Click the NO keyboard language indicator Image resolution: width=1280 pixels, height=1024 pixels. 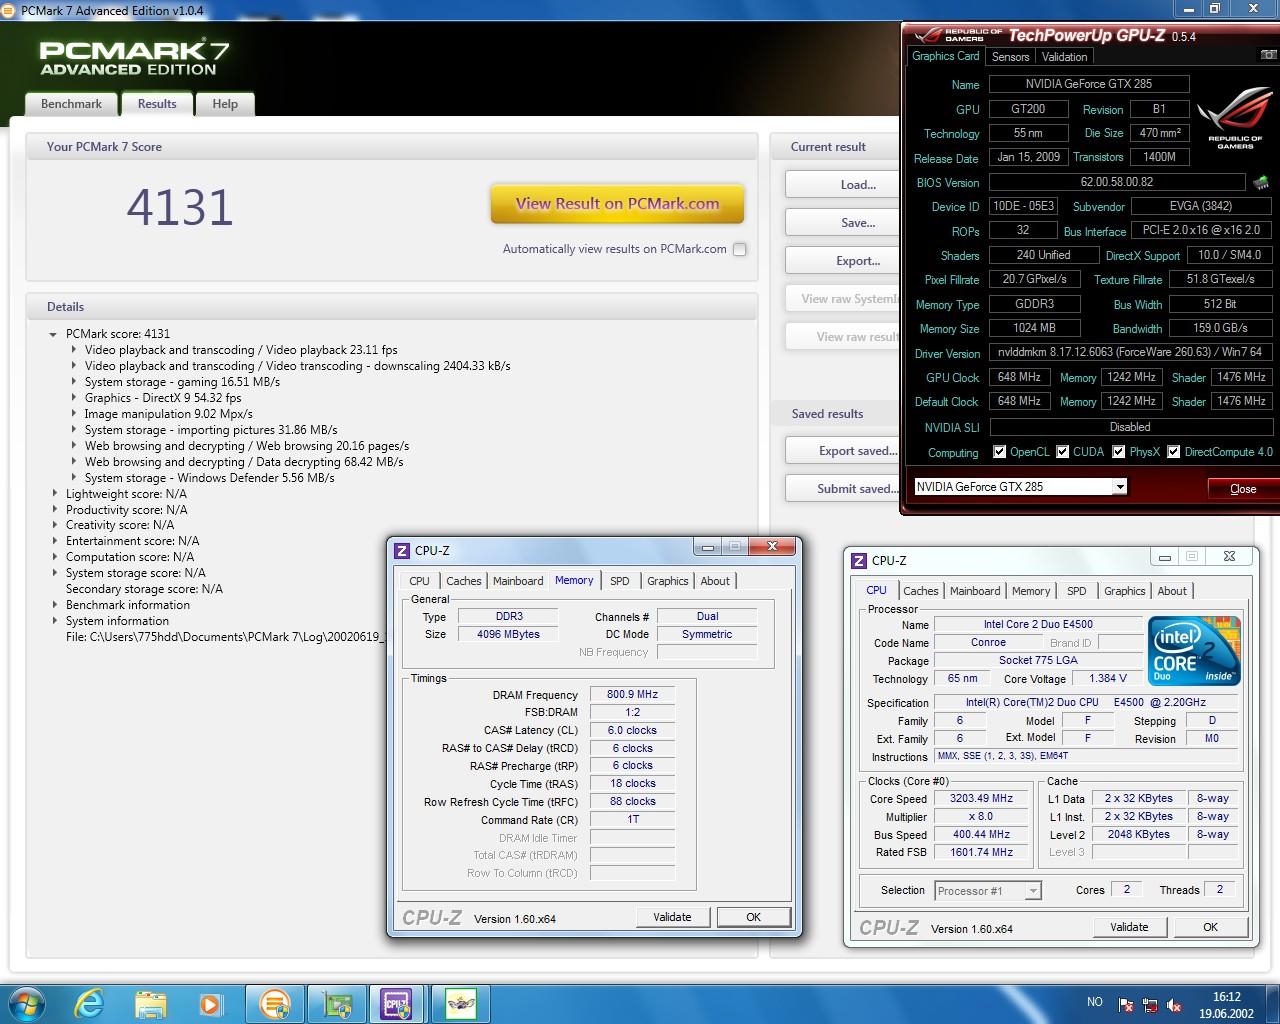tap(1095, 1002)
